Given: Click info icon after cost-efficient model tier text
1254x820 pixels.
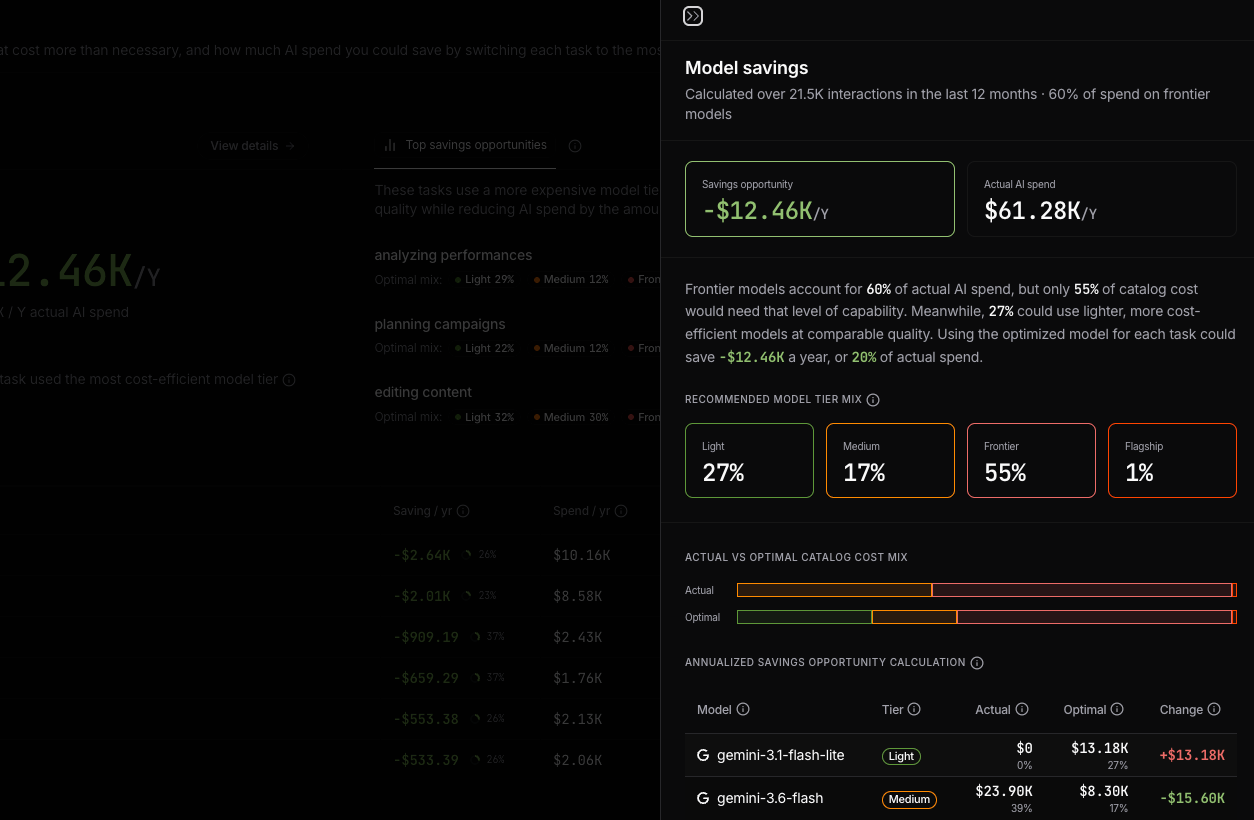Looking at the screenshot, I should [x=289, y=380].
